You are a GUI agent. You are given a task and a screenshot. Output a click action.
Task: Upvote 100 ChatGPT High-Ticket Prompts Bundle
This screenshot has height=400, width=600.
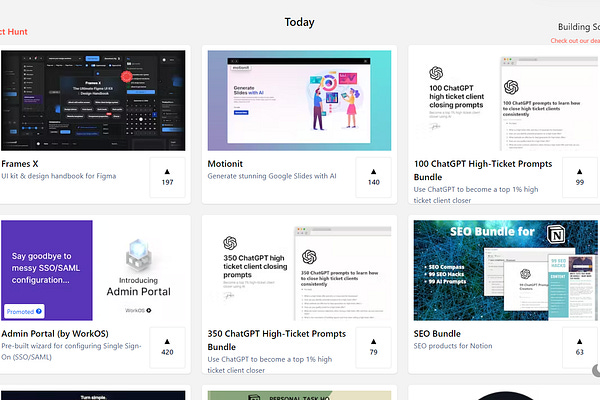click(x=579, y=177)
